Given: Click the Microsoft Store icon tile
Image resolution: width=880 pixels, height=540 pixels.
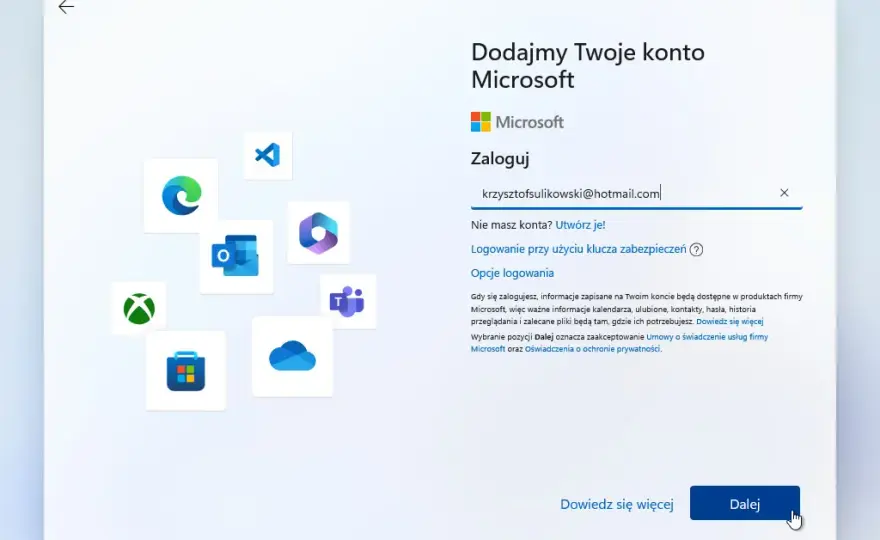Looking at the screenshot, I should click(x=186, y=370).
